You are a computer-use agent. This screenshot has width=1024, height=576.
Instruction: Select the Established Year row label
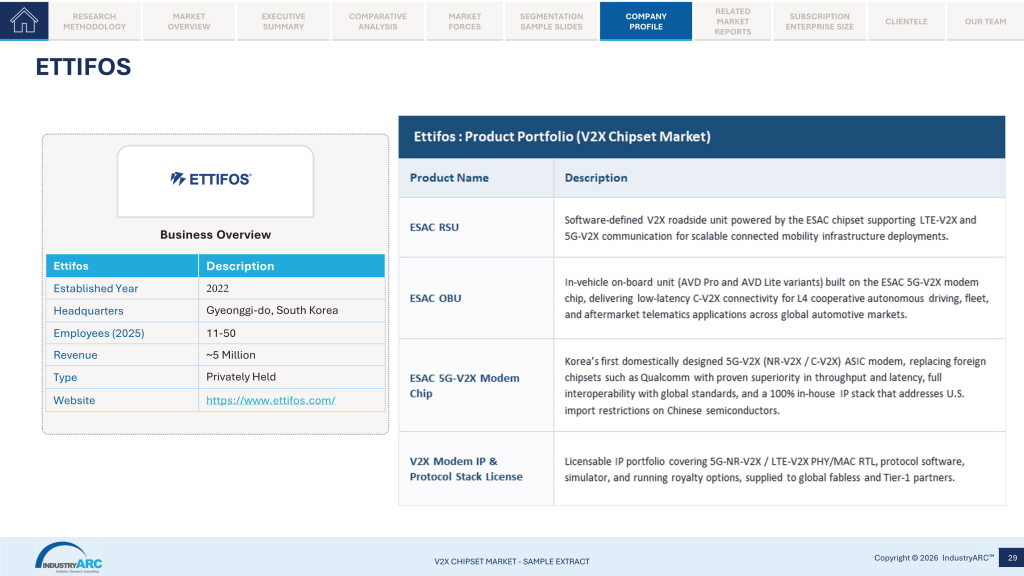click(96, 288)
